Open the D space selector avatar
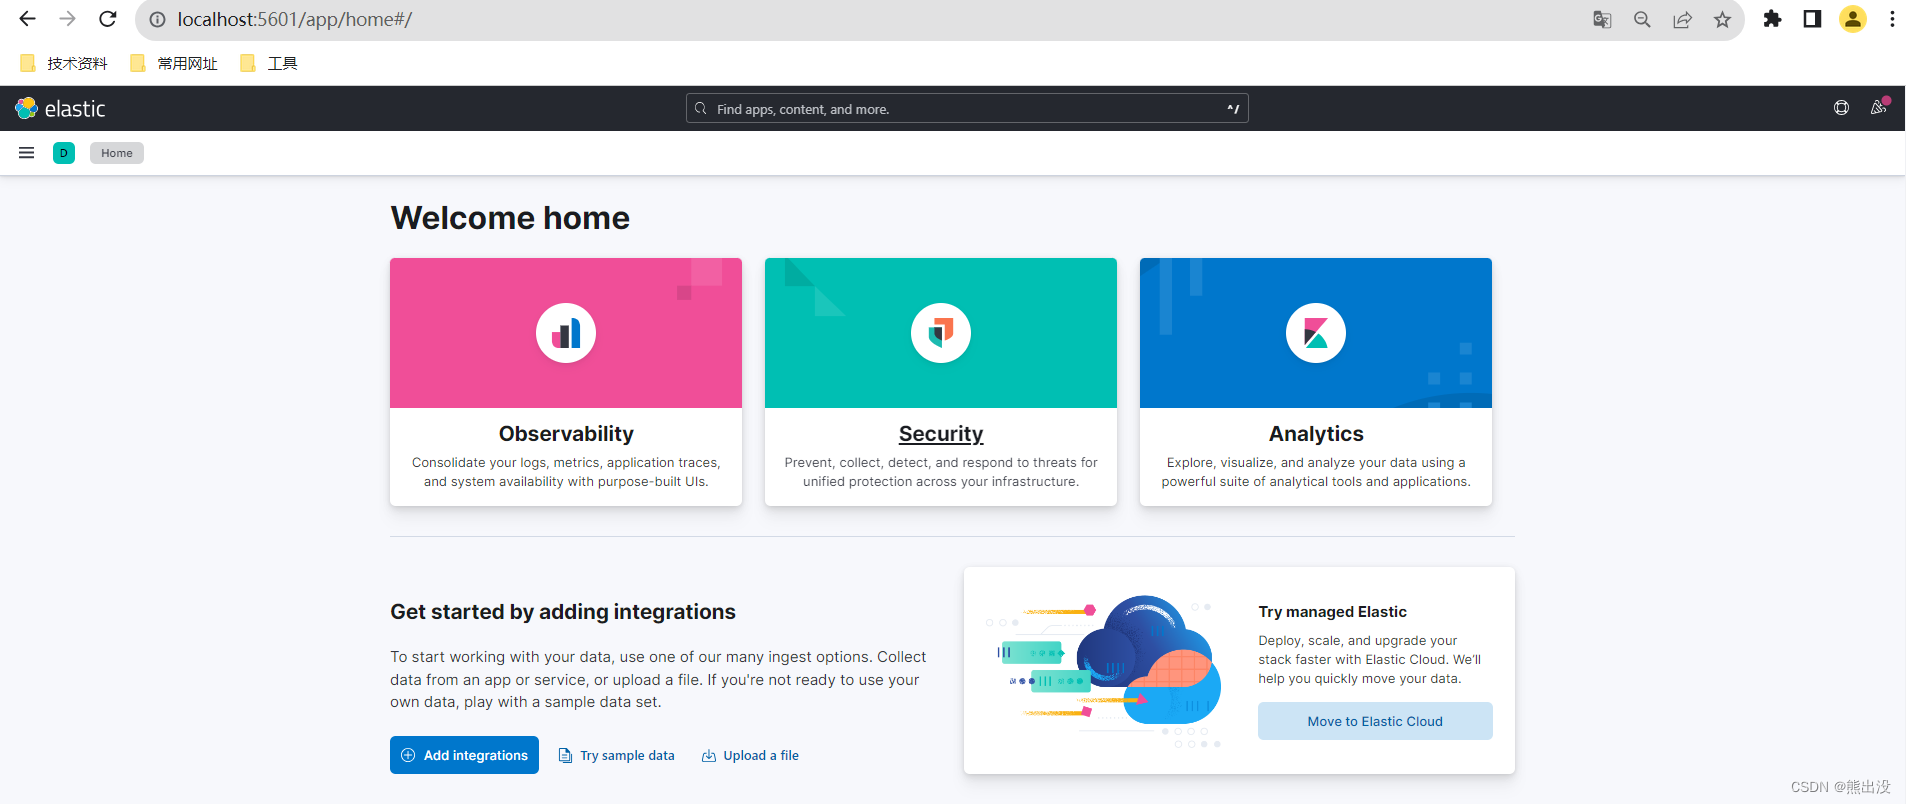Screen dimensions: 1906x804 64,153
